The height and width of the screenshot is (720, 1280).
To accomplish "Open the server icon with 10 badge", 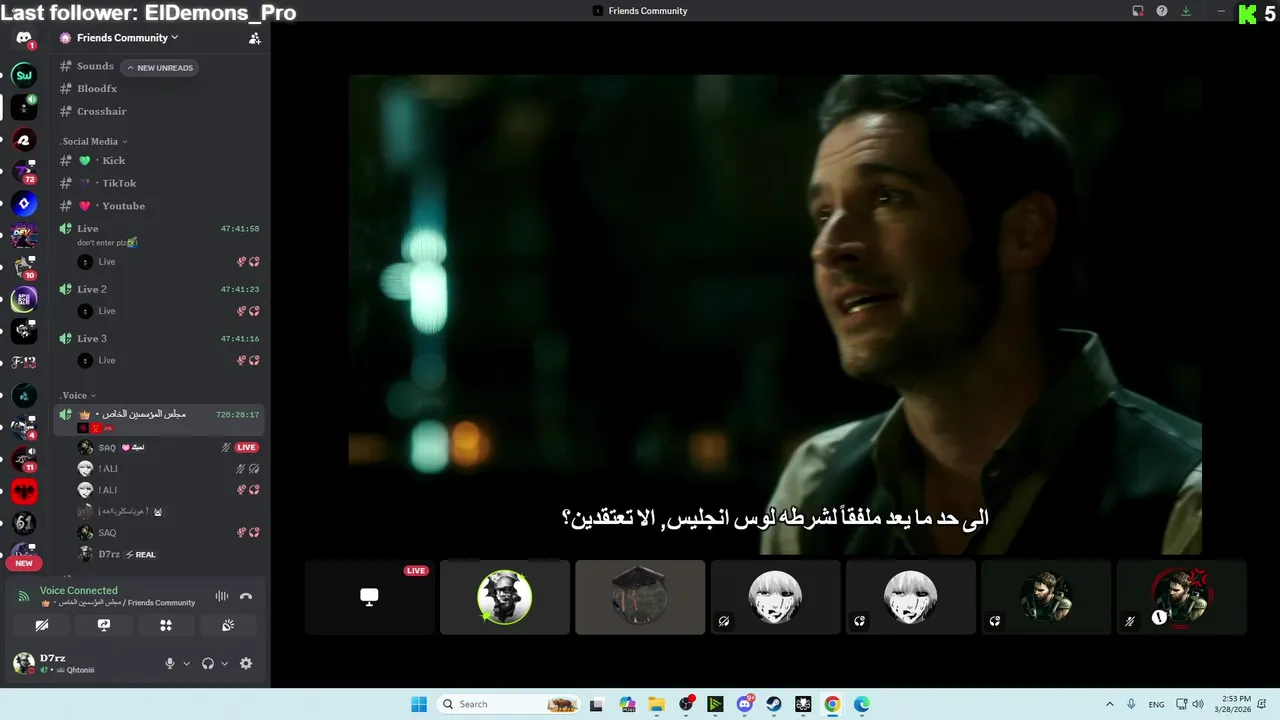I will coord(24,268).
